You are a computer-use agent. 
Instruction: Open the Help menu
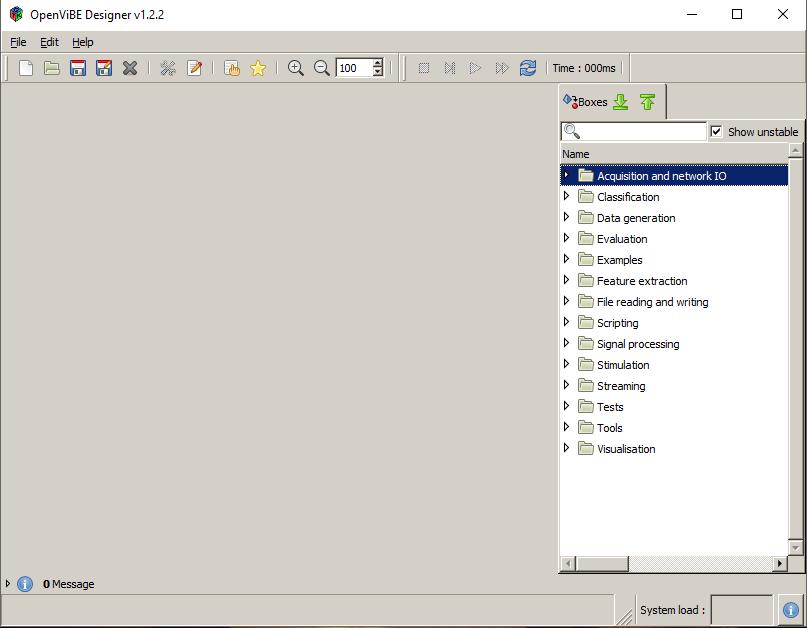pos(82,42)
